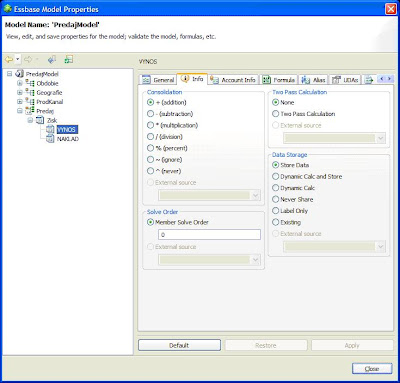Switch to the Info tab
400x383 pixels.
tap(192, 79)
